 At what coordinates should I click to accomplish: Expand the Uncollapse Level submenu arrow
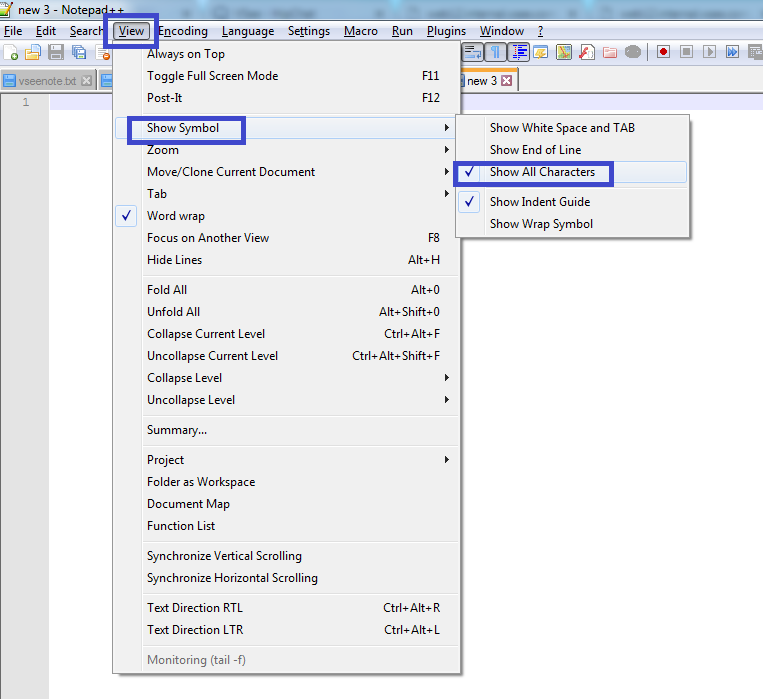tap(446, 400)
